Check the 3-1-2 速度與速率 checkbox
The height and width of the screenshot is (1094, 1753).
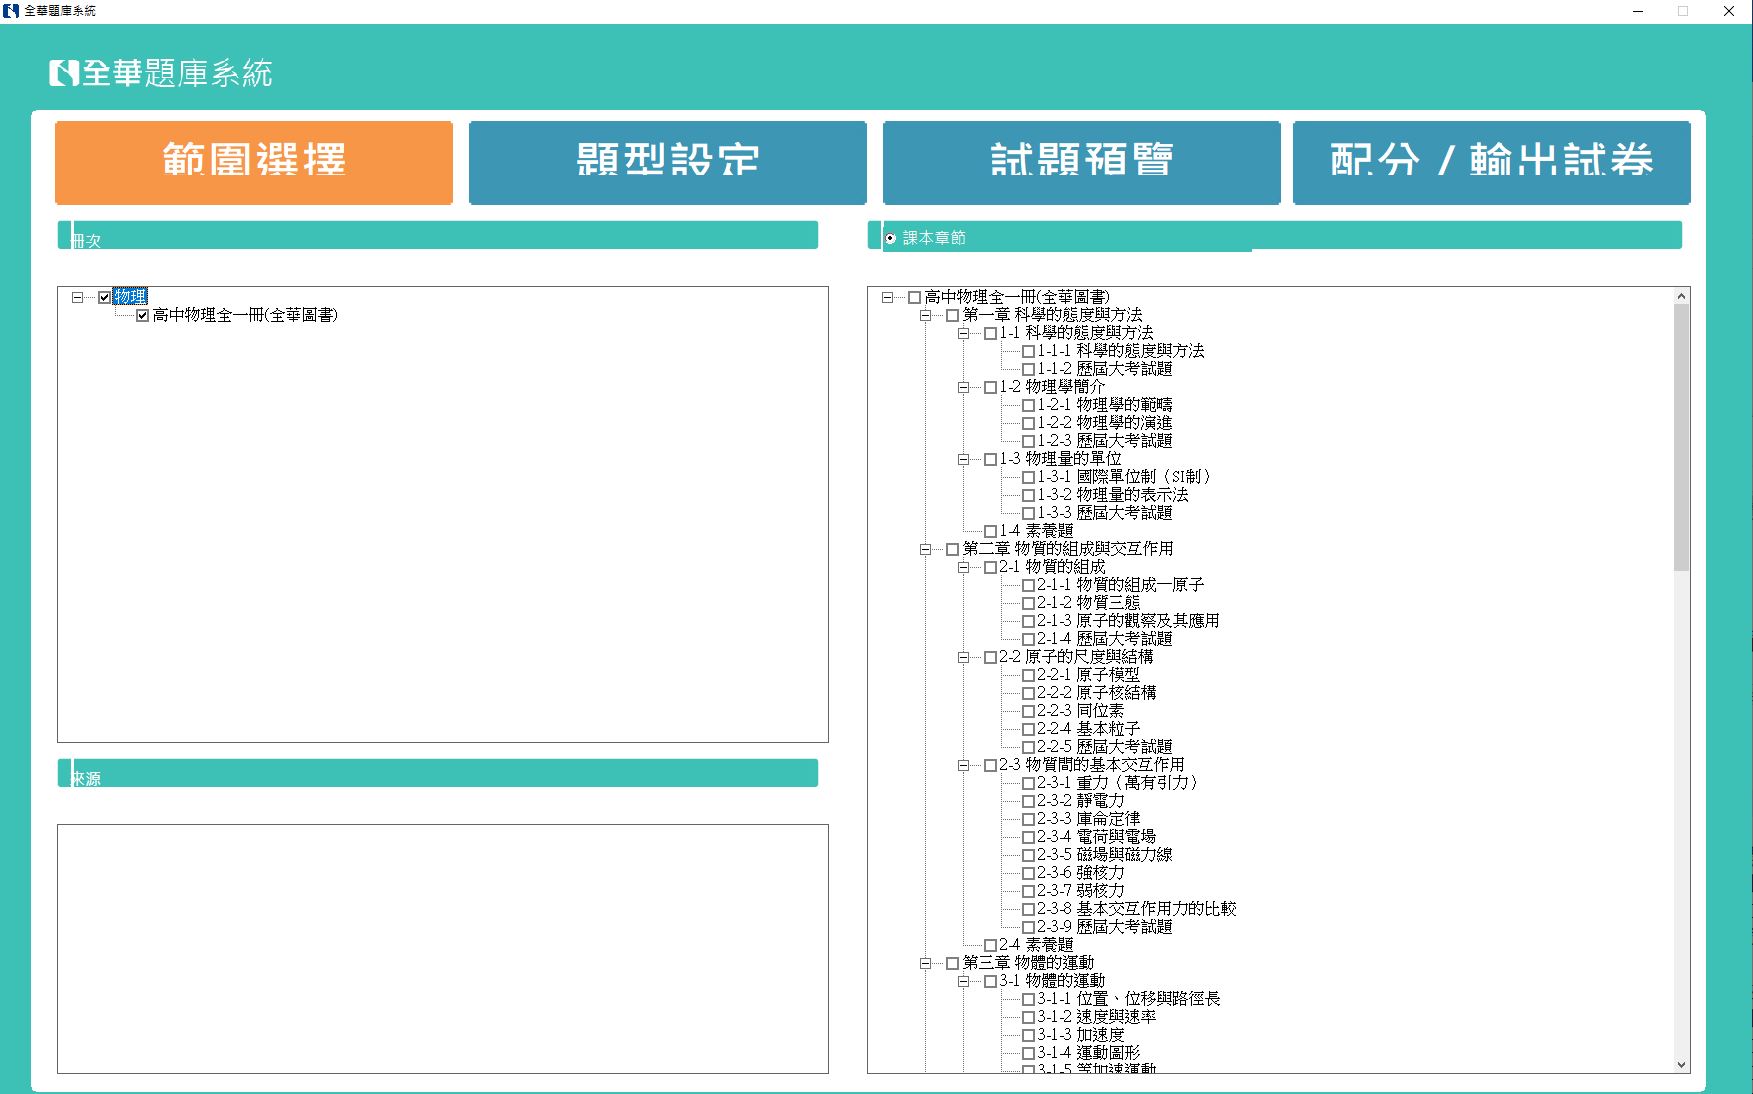1028,1017
